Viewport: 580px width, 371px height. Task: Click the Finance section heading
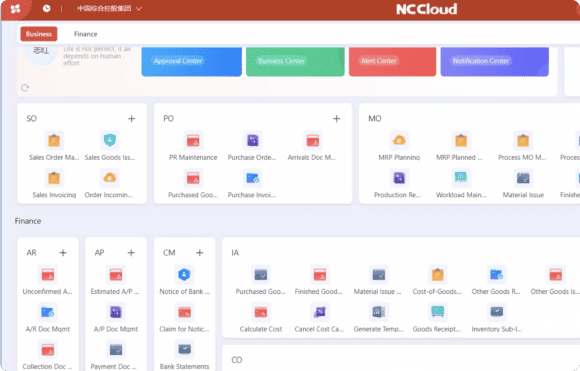(x=28, y=221)
